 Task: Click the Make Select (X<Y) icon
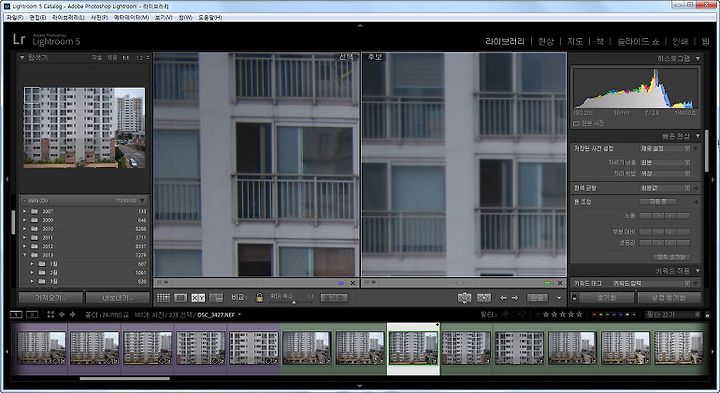coord(484,298)
